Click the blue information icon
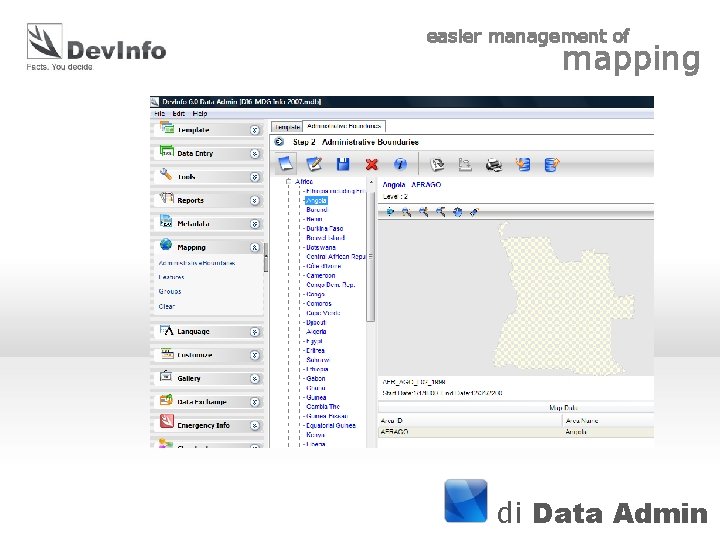The image size is (720, 540). click(x=400, y=164)
